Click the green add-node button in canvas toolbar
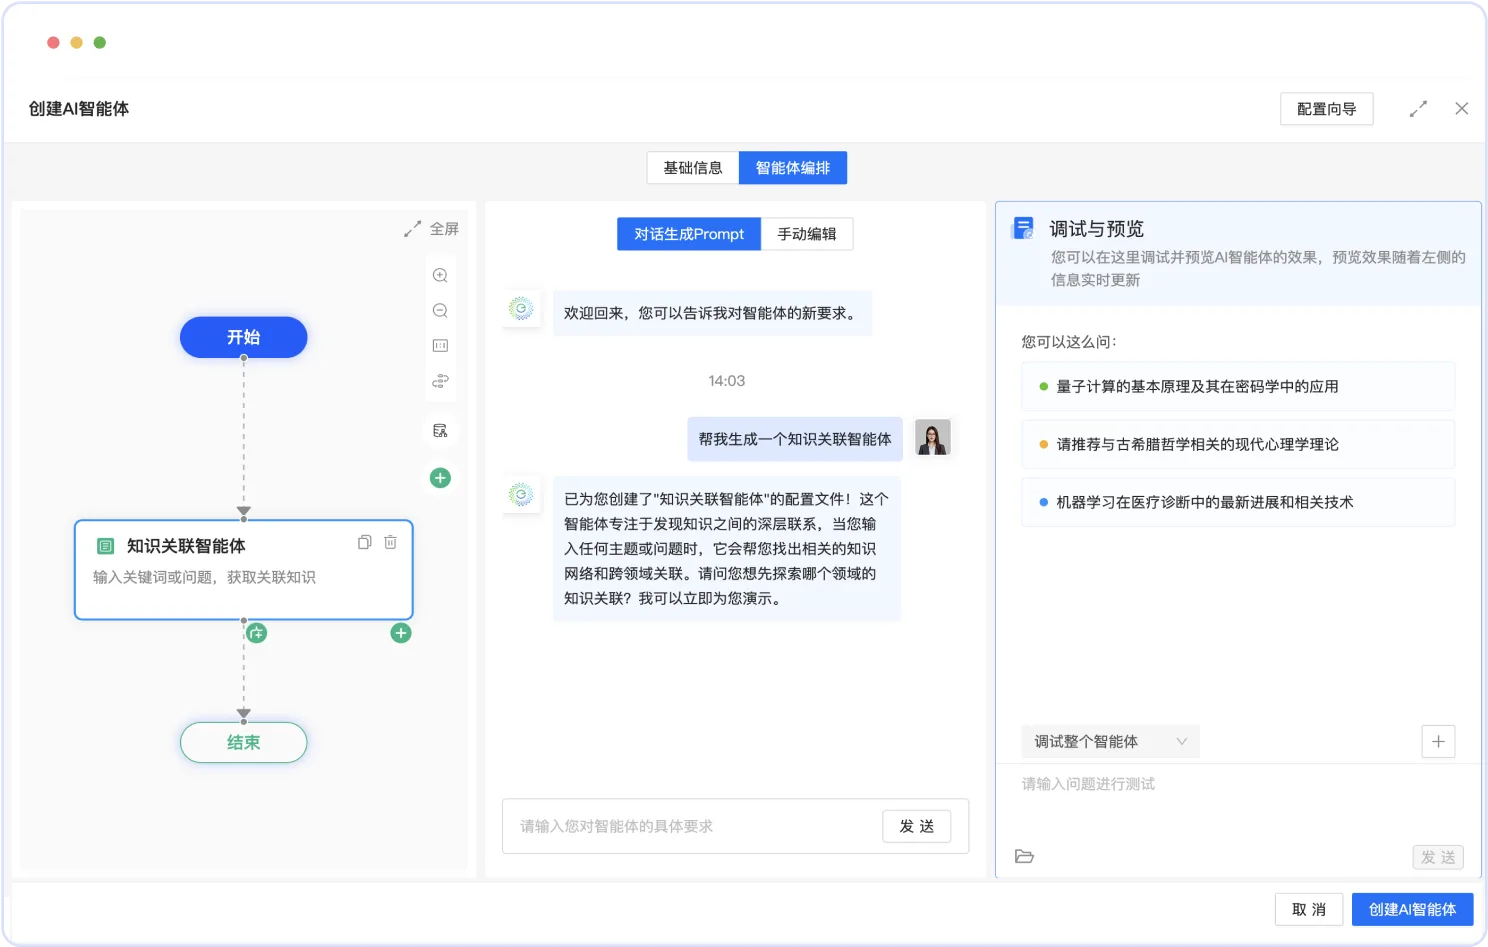 pos(440,478)
